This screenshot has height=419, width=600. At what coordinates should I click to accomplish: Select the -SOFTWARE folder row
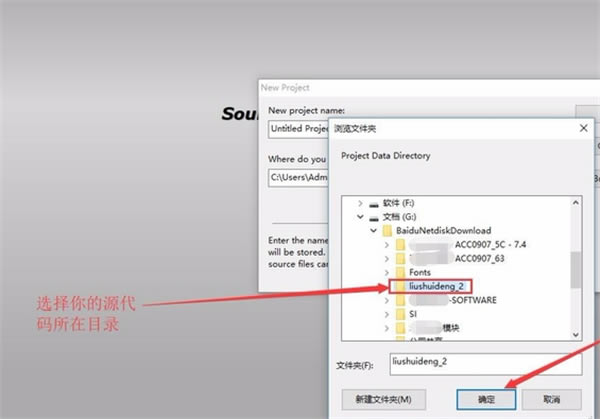pos(473,300)
